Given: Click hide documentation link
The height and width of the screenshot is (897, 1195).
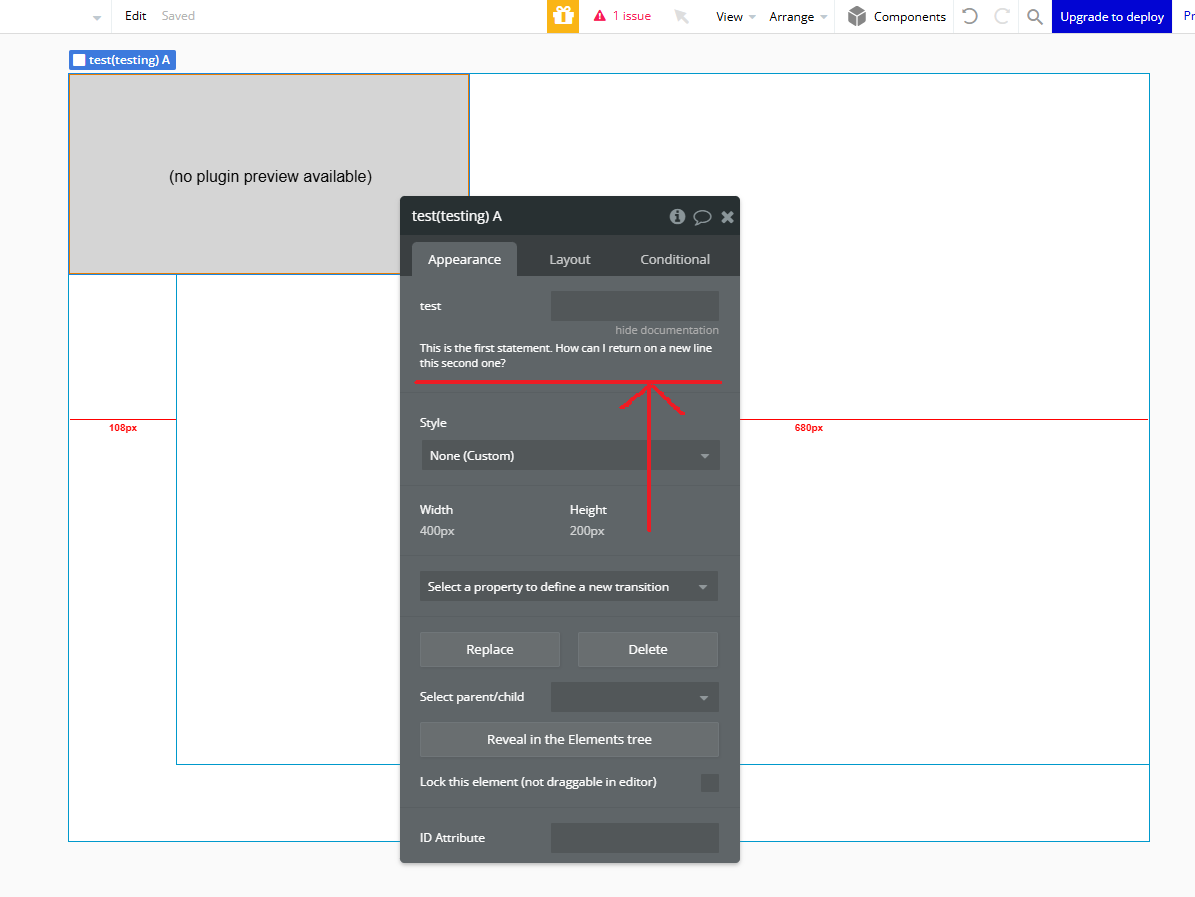Looking at the screenshot, I should tap(667, 330).
